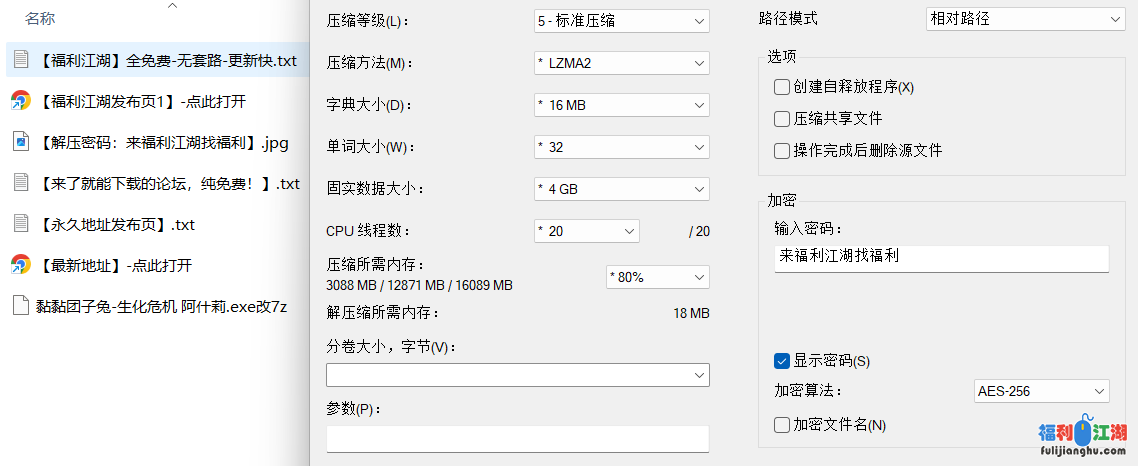Expand the 压缩方法 LZMA2 dropdown
1138x466 pixels.
click(621, 63)
